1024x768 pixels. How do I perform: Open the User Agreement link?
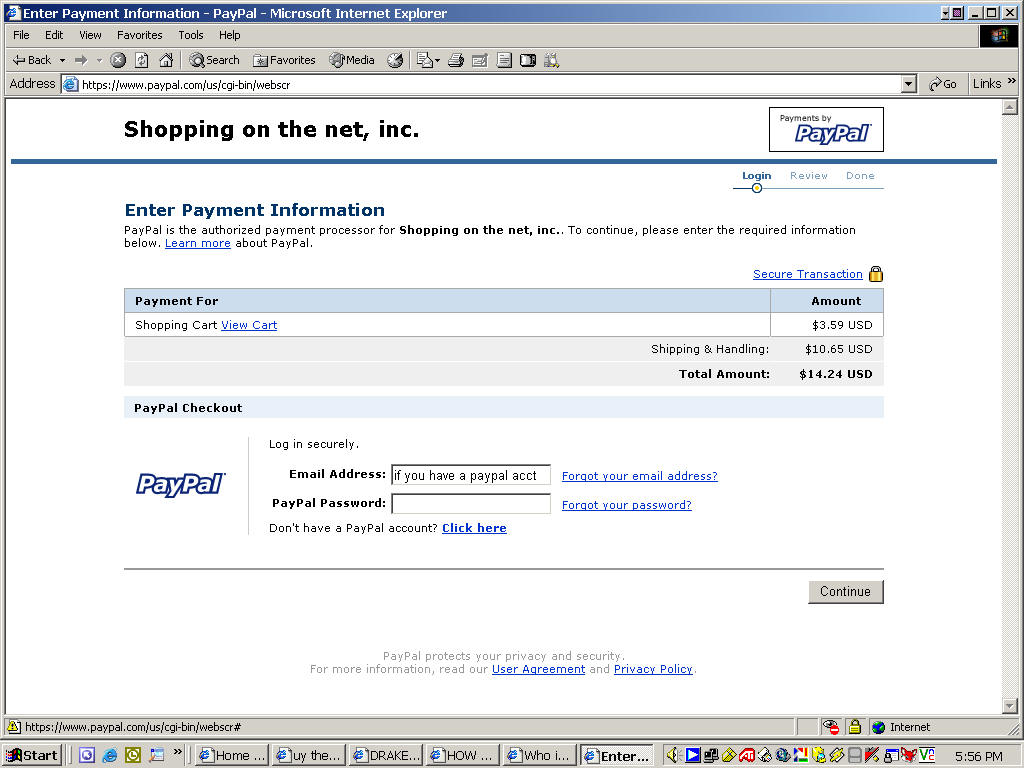click(x=538, y=669)
